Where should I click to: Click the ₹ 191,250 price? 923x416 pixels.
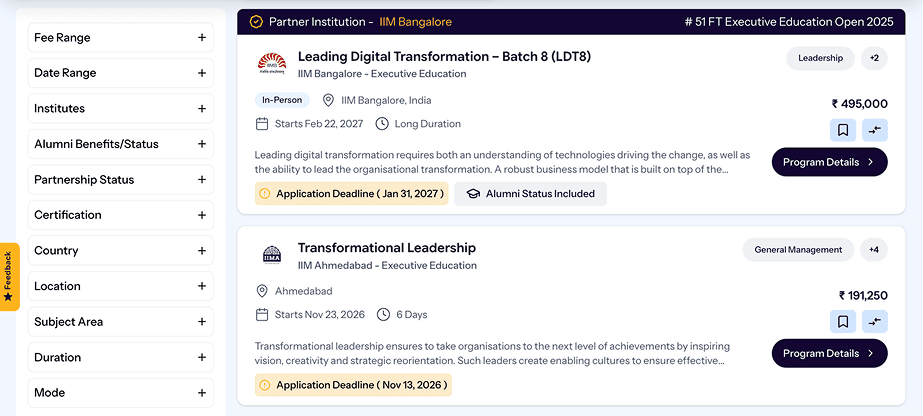pyautogui.click(x=863, y=295)
